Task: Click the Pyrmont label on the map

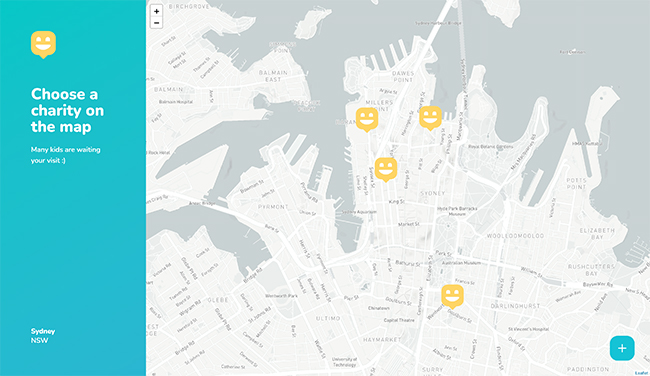Action: tap(273, 206)
